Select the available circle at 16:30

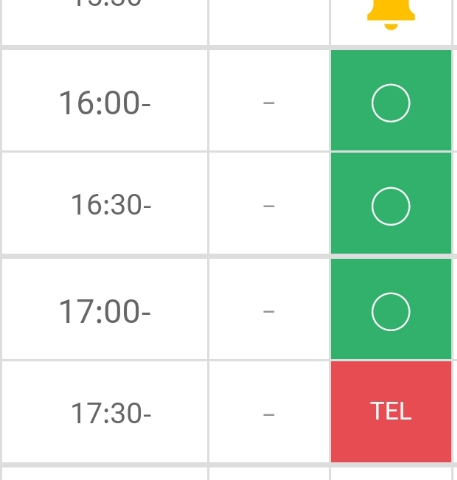391,206
